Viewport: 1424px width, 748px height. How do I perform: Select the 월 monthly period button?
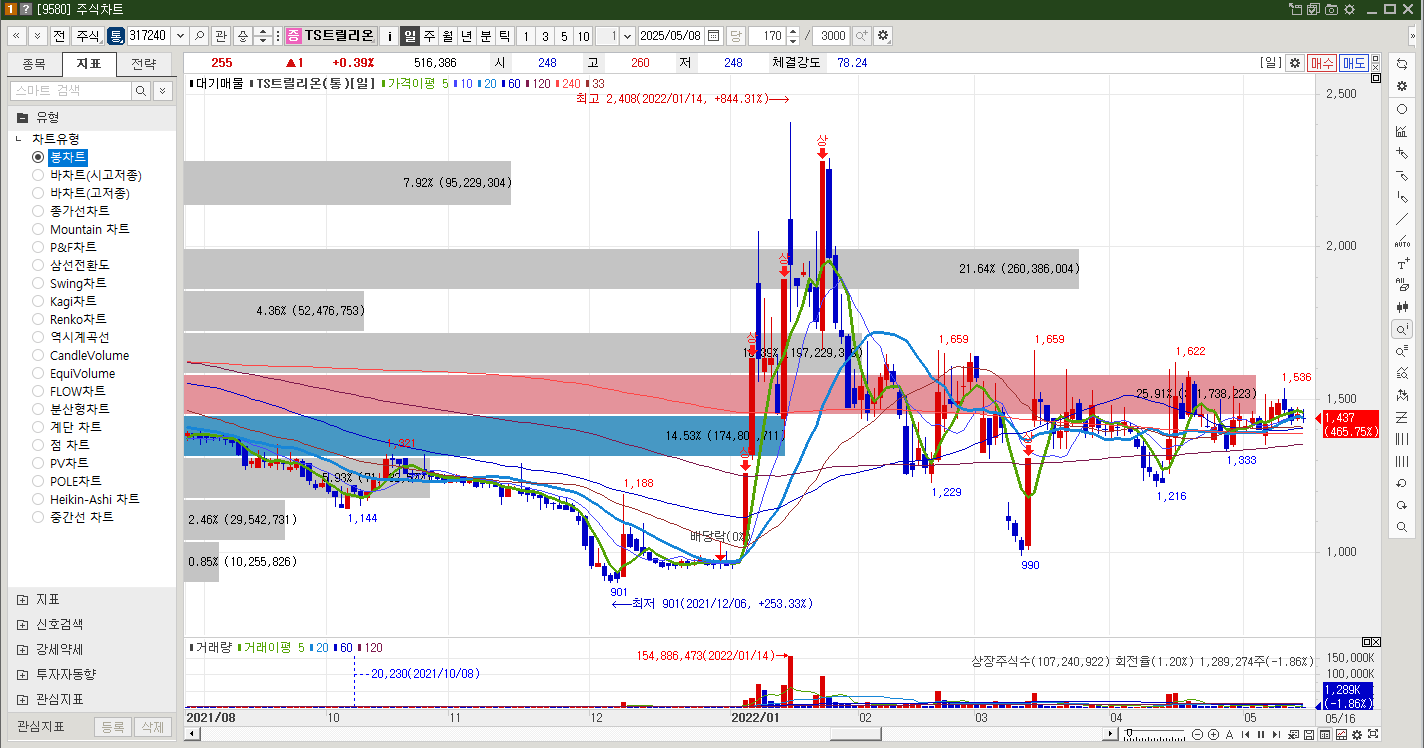tap(448, 35)
